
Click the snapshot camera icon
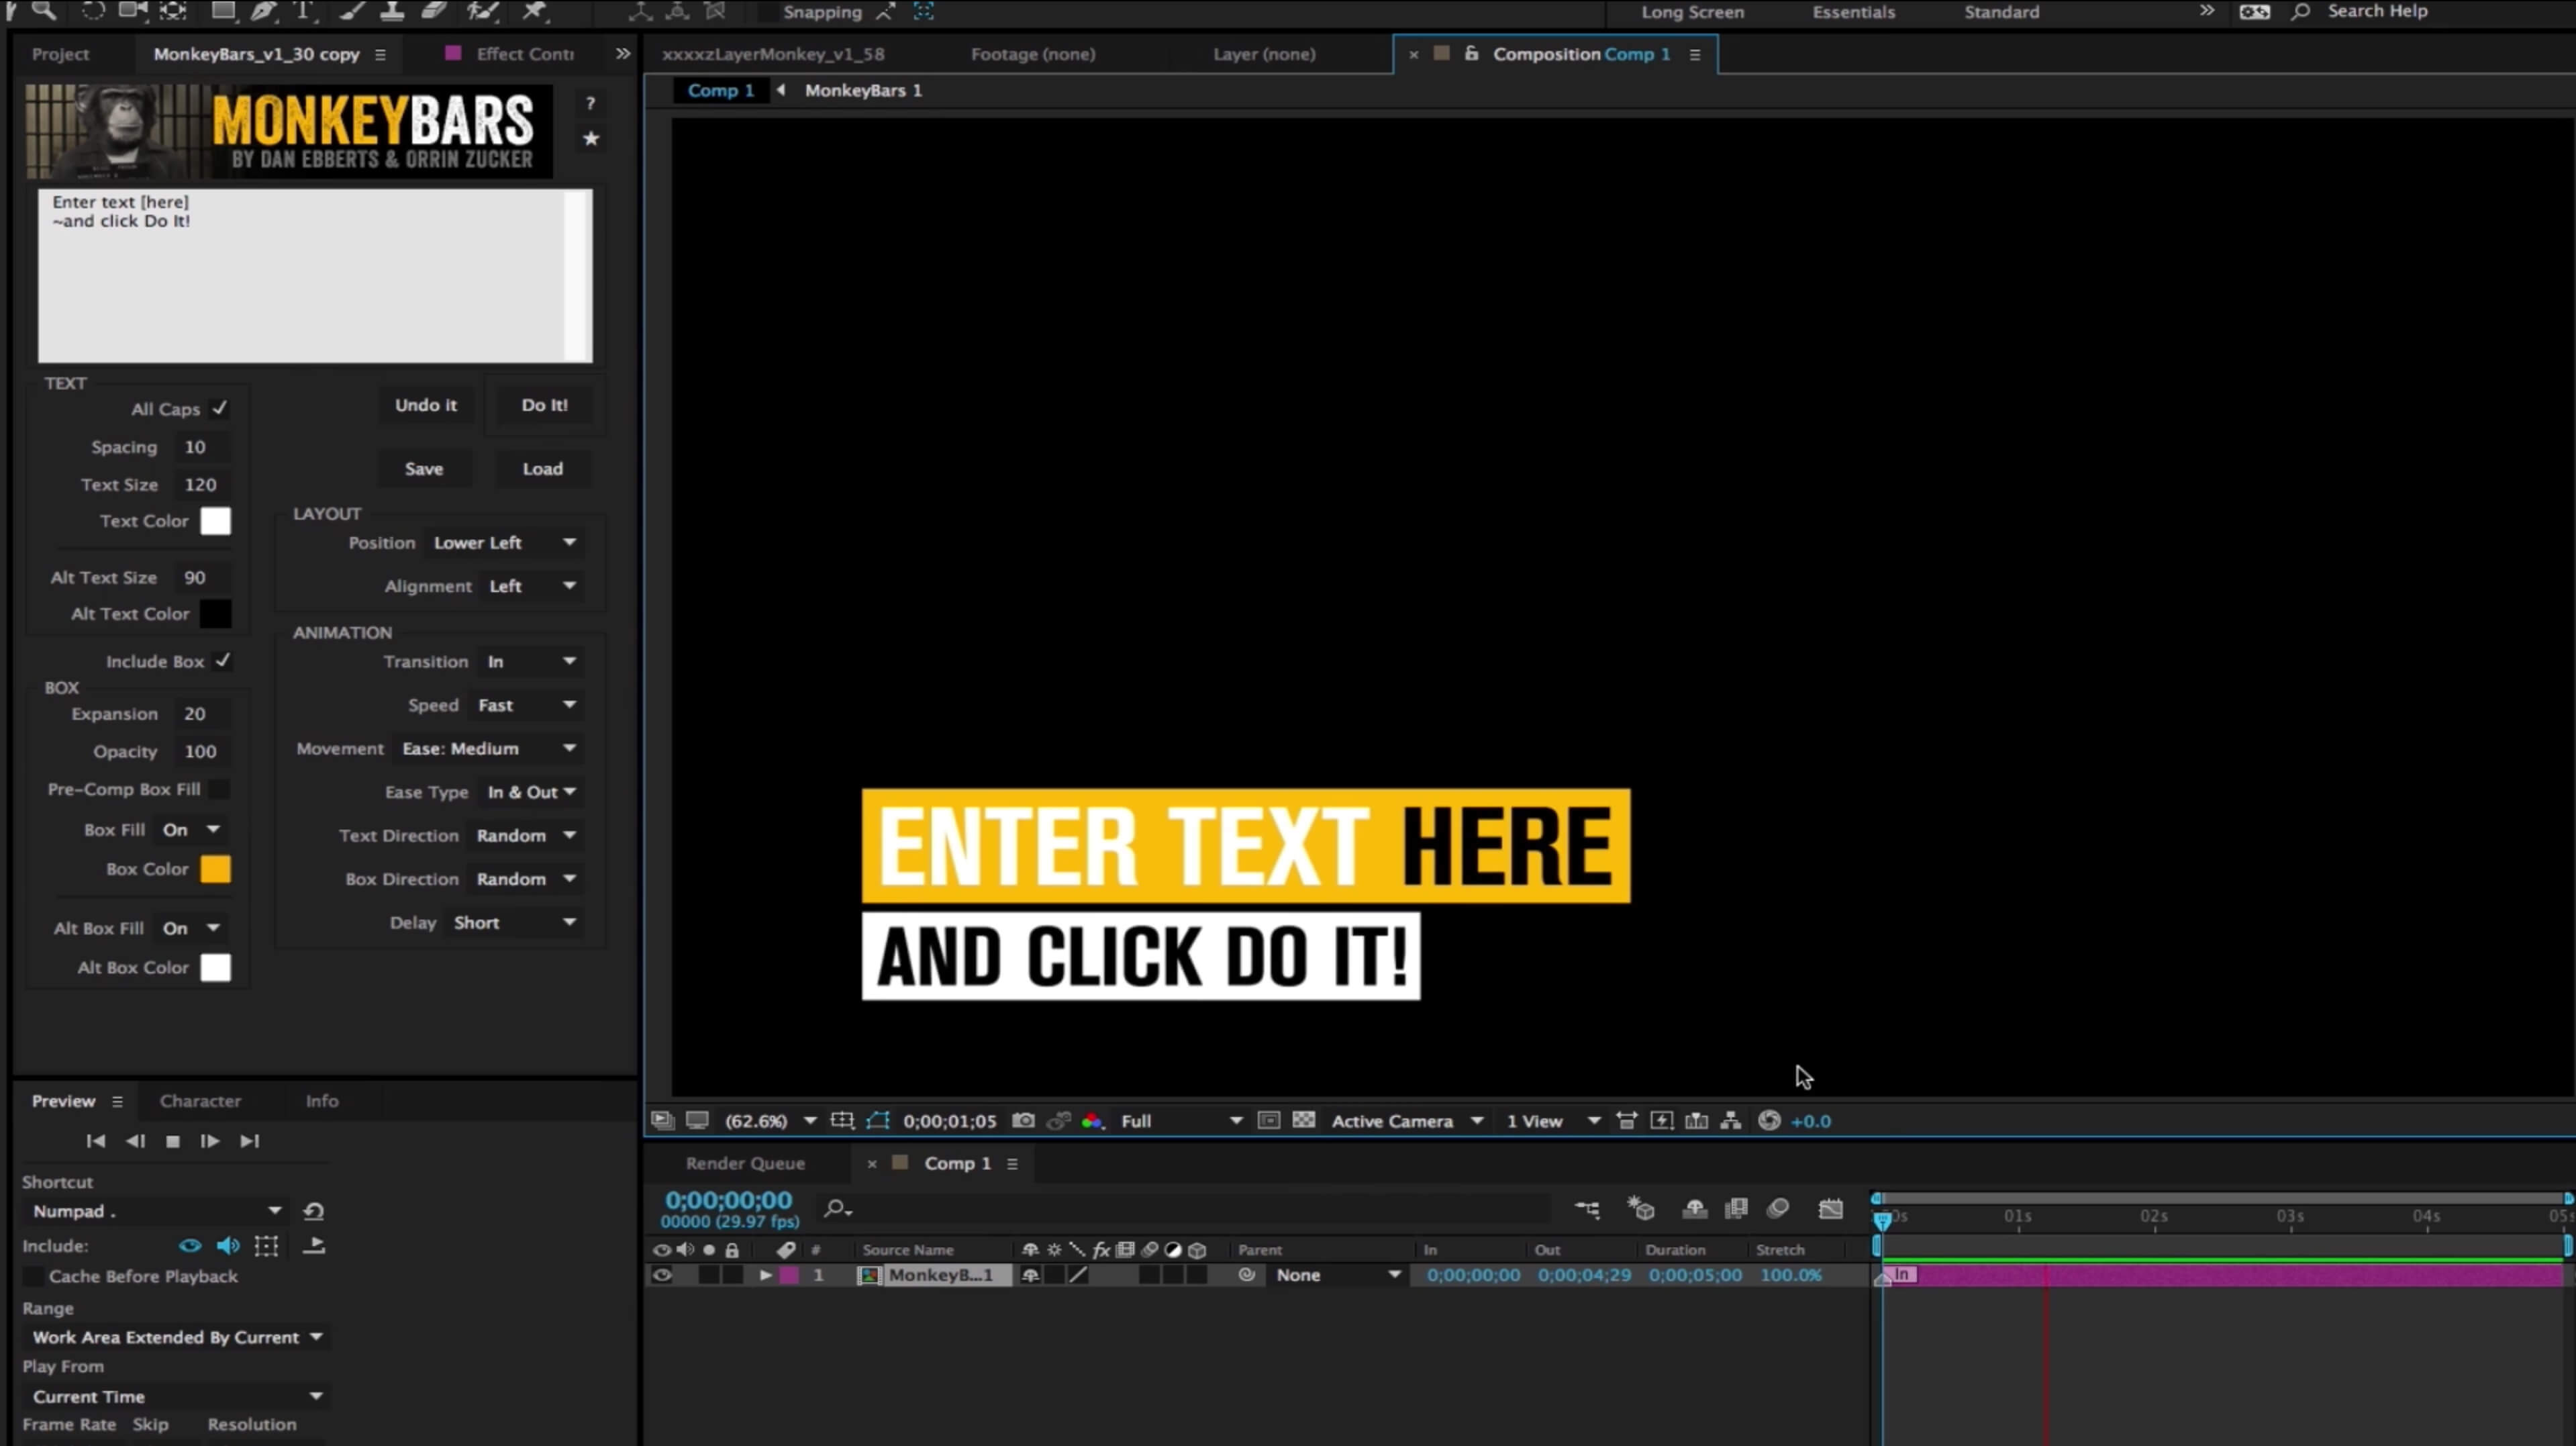(x=1023, y=1121)
